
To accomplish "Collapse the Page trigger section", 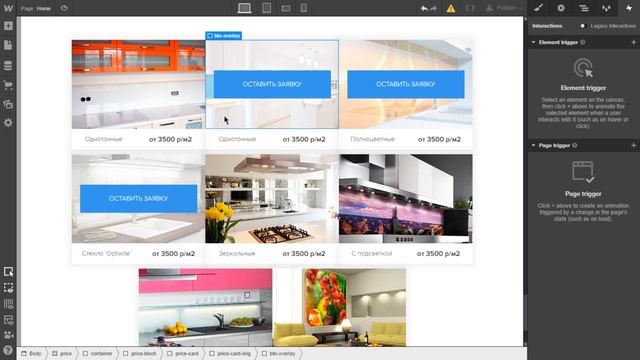I will 533,145.
